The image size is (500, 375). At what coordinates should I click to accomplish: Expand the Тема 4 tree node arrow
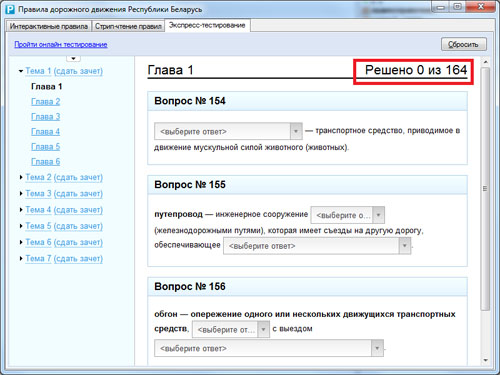(x=21, y=210)
